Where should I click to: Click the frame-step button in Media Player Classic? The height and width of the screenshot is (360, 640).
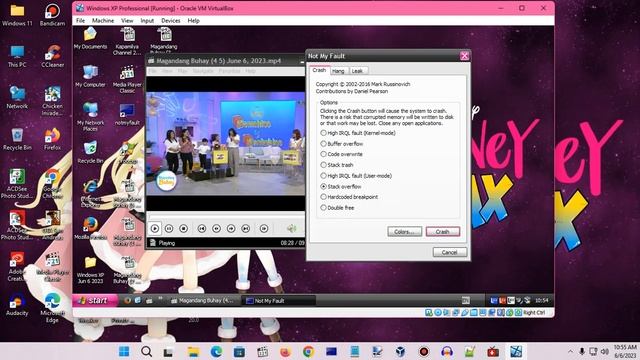point(264,229)
